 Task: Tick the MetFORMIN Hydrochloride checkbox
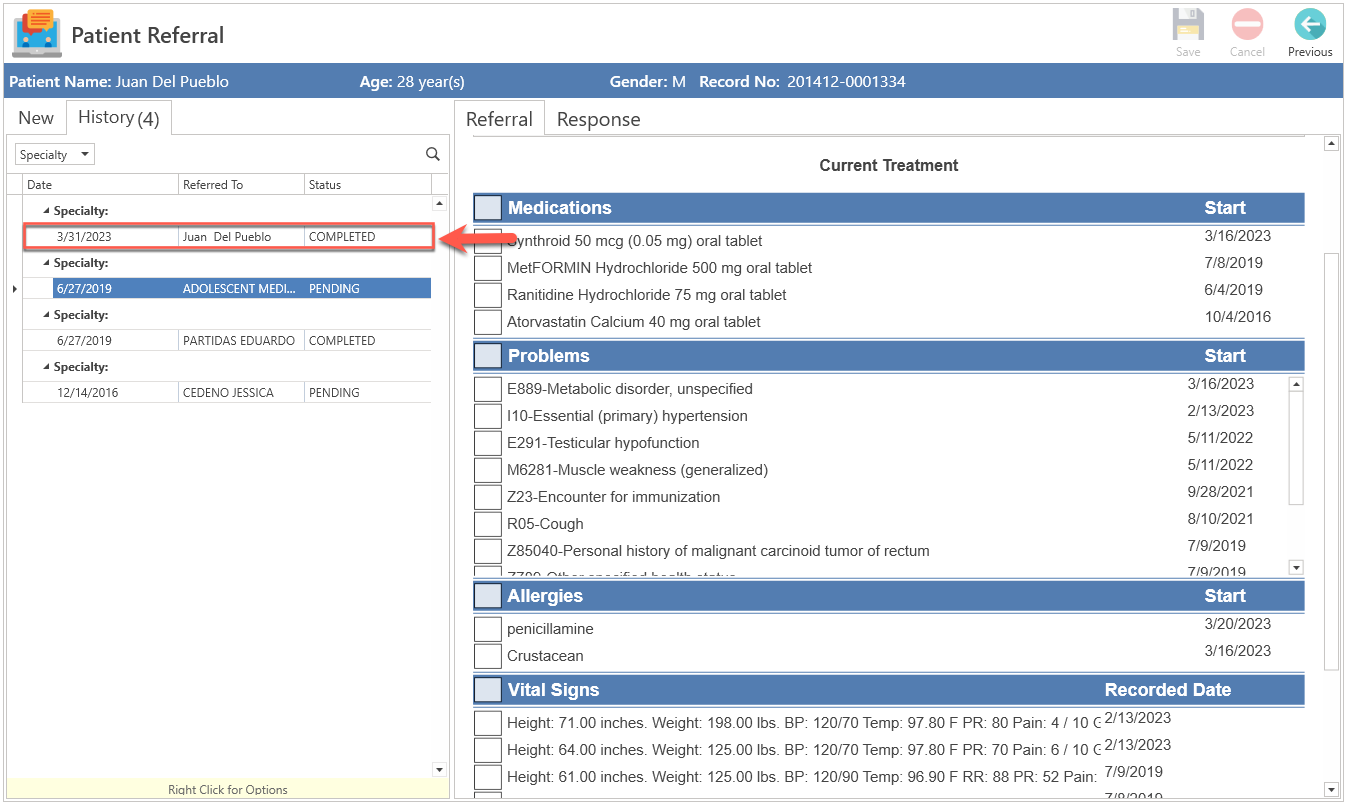pyautogui.click(x=487, y=268)
